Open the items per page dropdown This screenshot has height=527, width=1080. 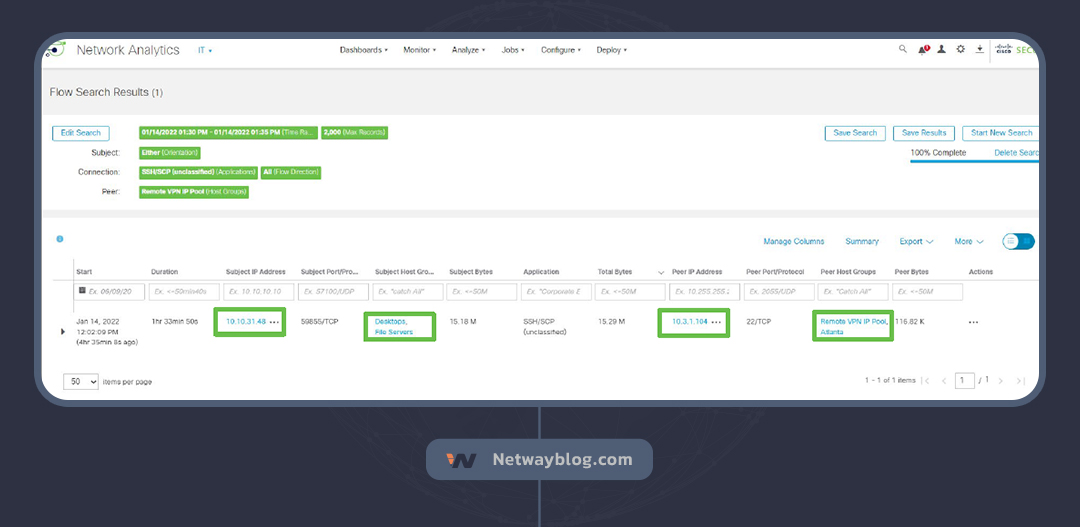(x=81, y=382)
